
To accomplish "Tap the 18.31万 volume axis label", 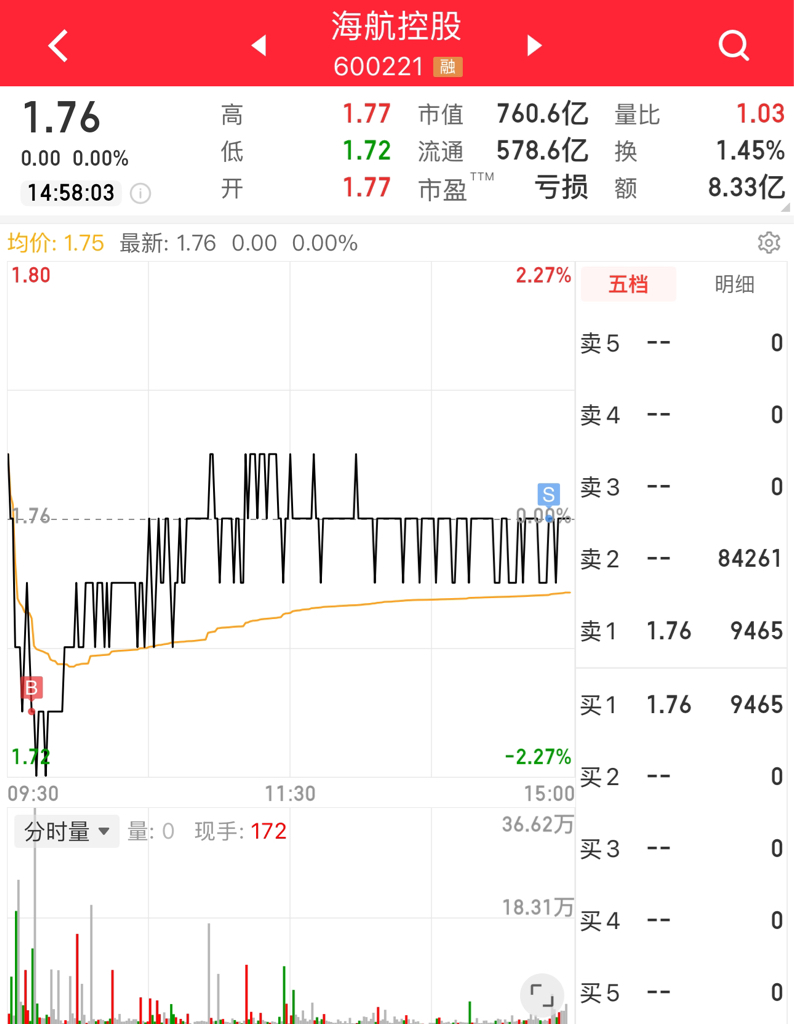I will (537, 907).
